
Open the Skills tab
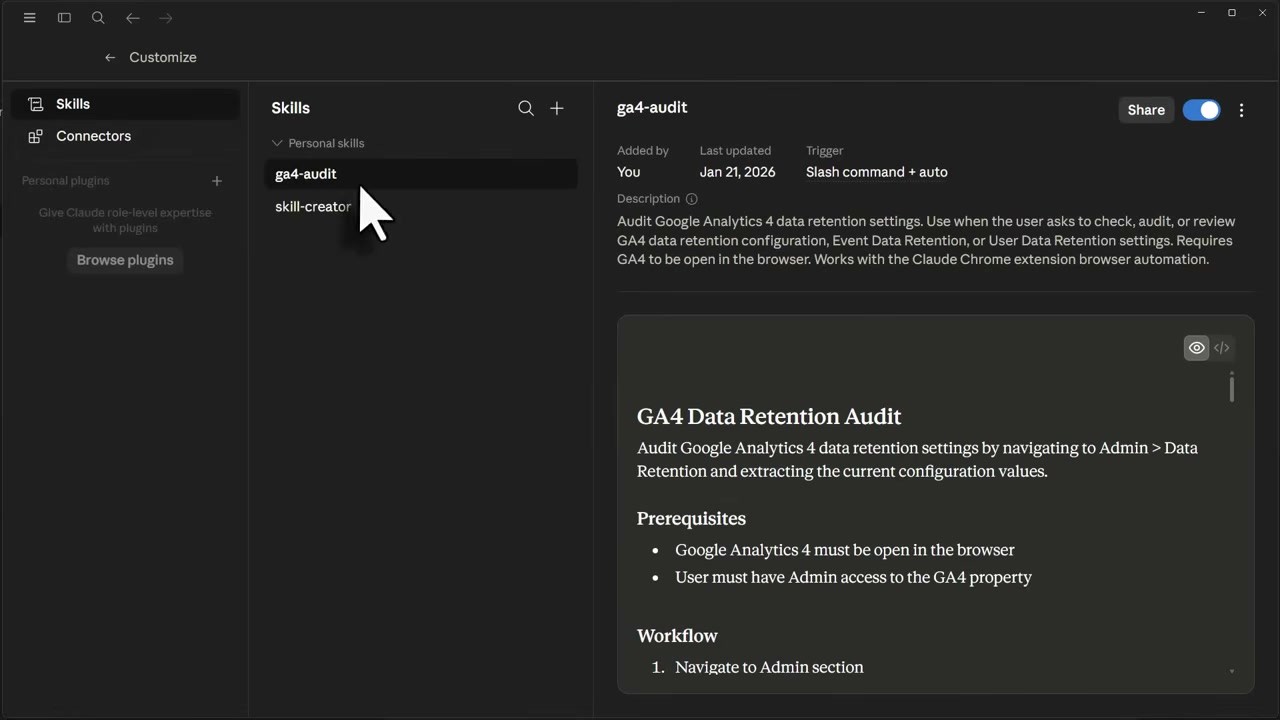(x=125, y=104)
